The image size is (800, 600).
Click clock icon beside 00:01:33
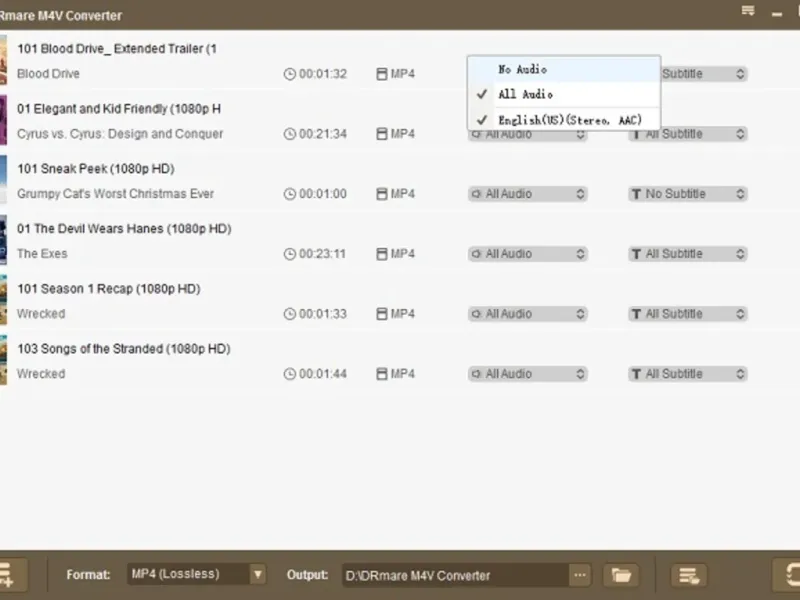pos(290,314)
